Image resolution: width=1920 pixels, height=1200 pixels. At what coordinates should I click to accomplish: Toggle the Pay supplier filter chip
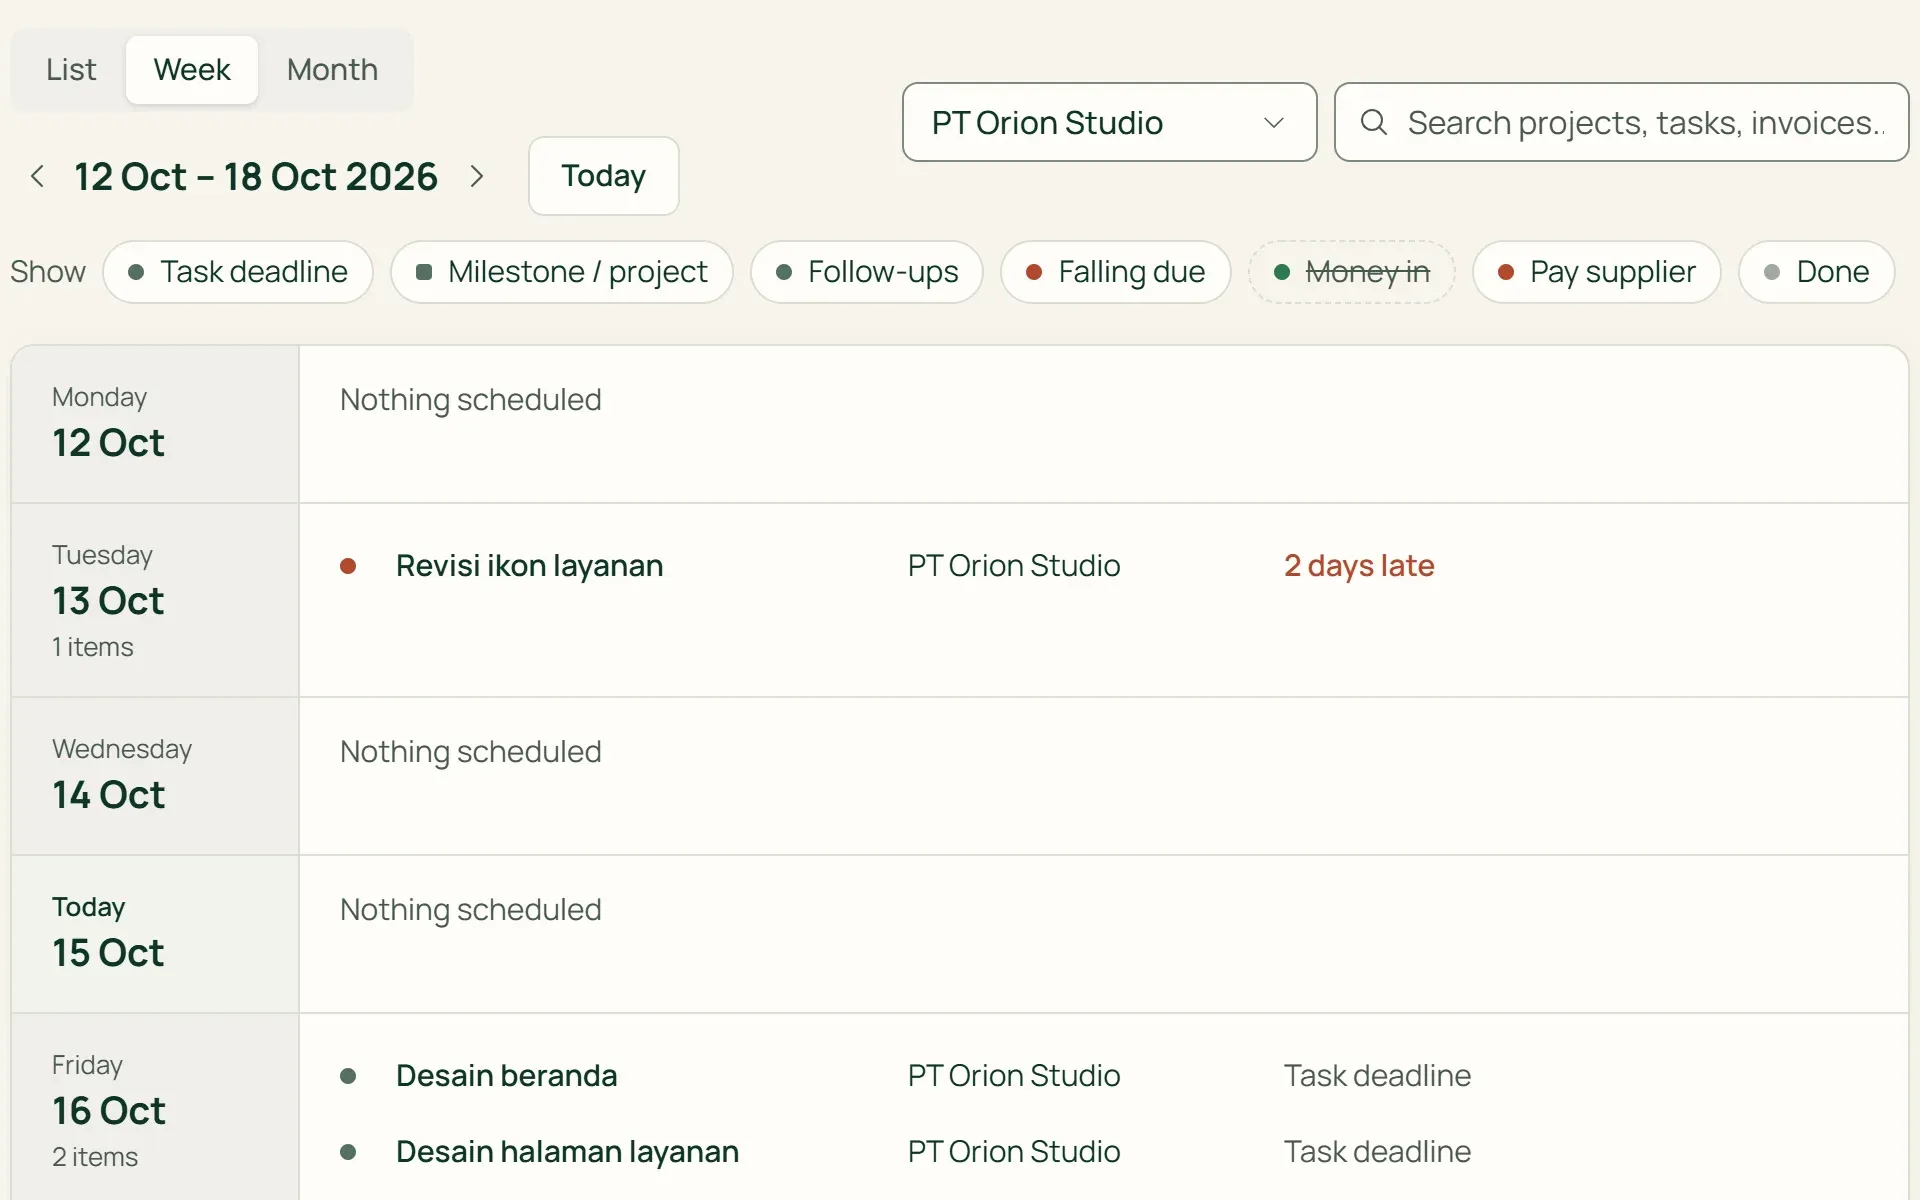(x=1597, y=272)
